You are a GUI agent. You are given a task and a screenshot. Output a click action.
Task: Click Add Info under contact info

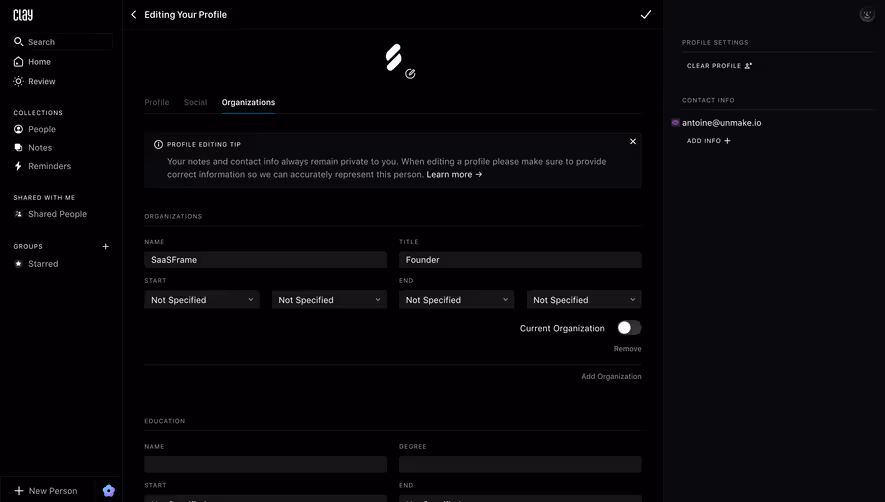pos(708,141)
